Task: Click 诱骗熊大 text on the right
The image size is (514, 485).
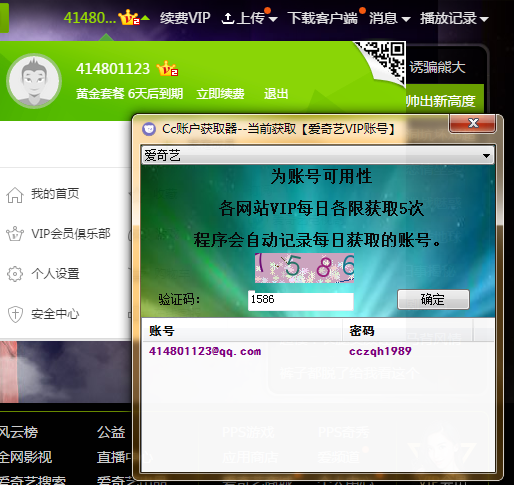Action: click(x=437, y=67)
